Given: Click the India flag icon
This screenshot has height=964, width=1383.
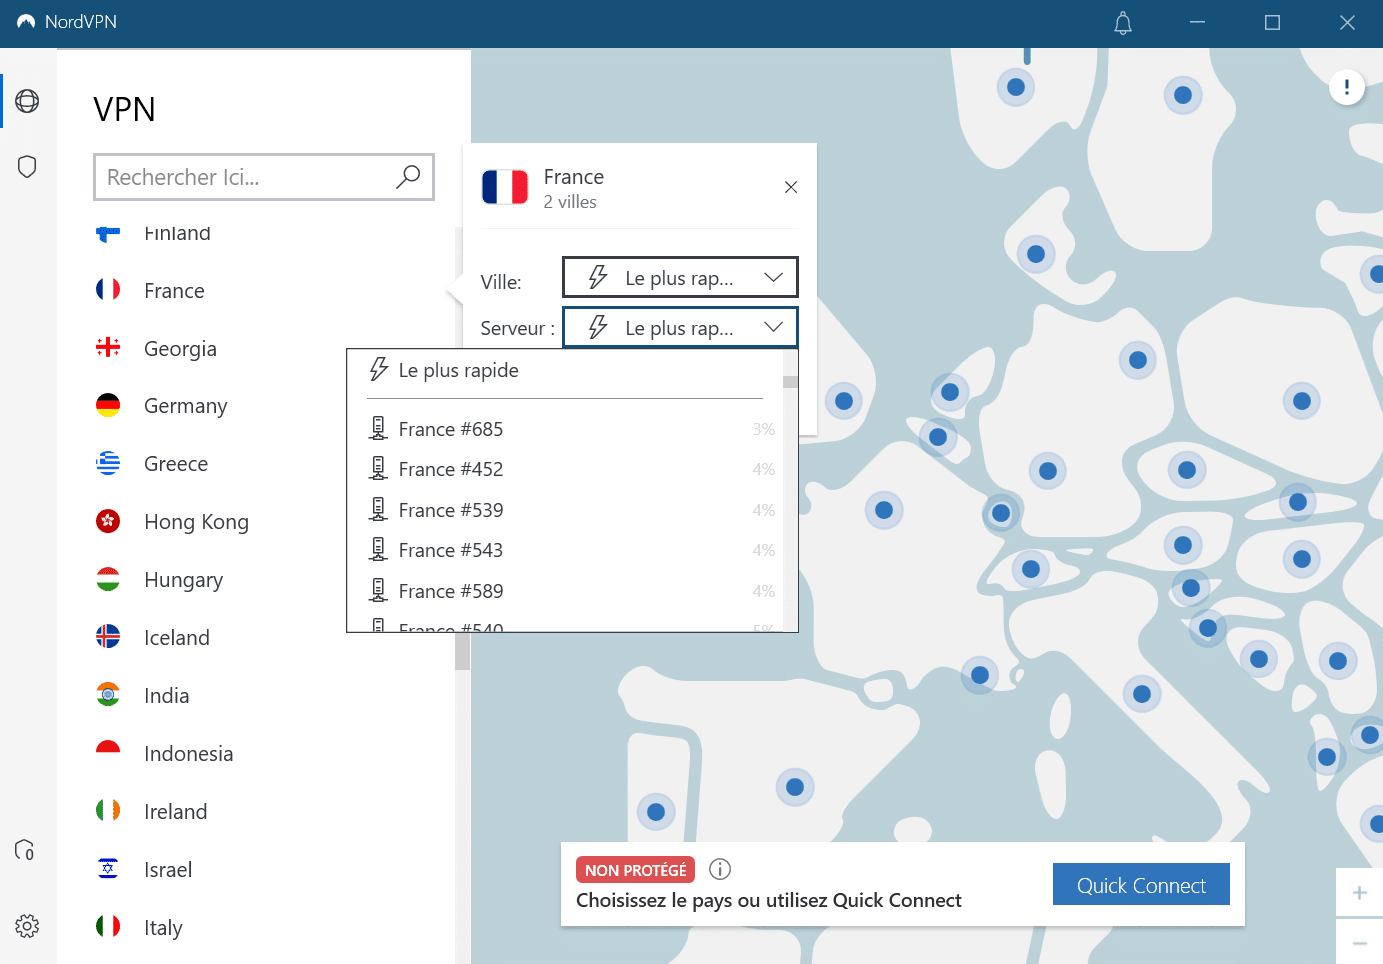Looking at the screenshot, I should tap(108, 694).
